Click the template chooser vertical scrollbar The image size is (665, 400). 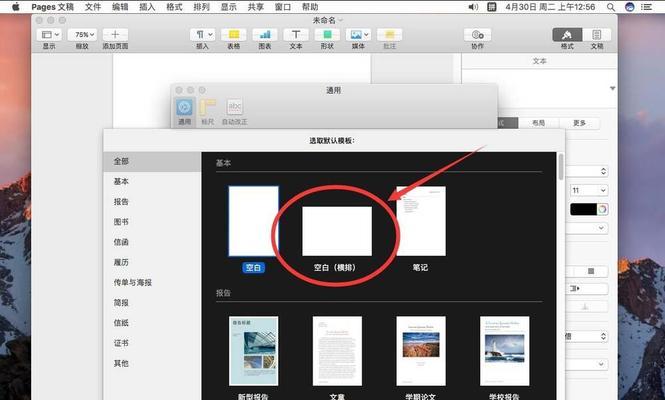[x=561, y=167]
